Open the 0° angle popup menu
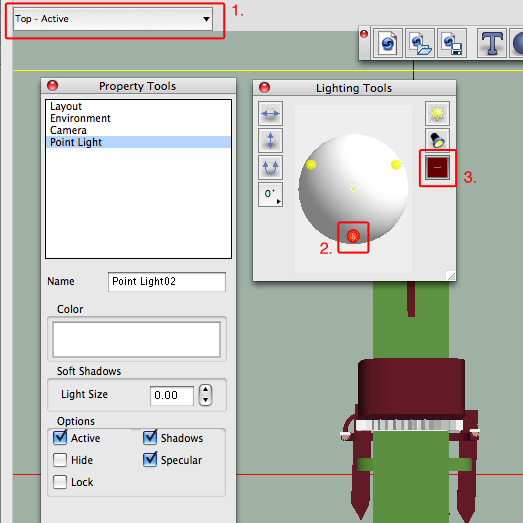This screenshot has height=523, width=523. tap(270, 194)
